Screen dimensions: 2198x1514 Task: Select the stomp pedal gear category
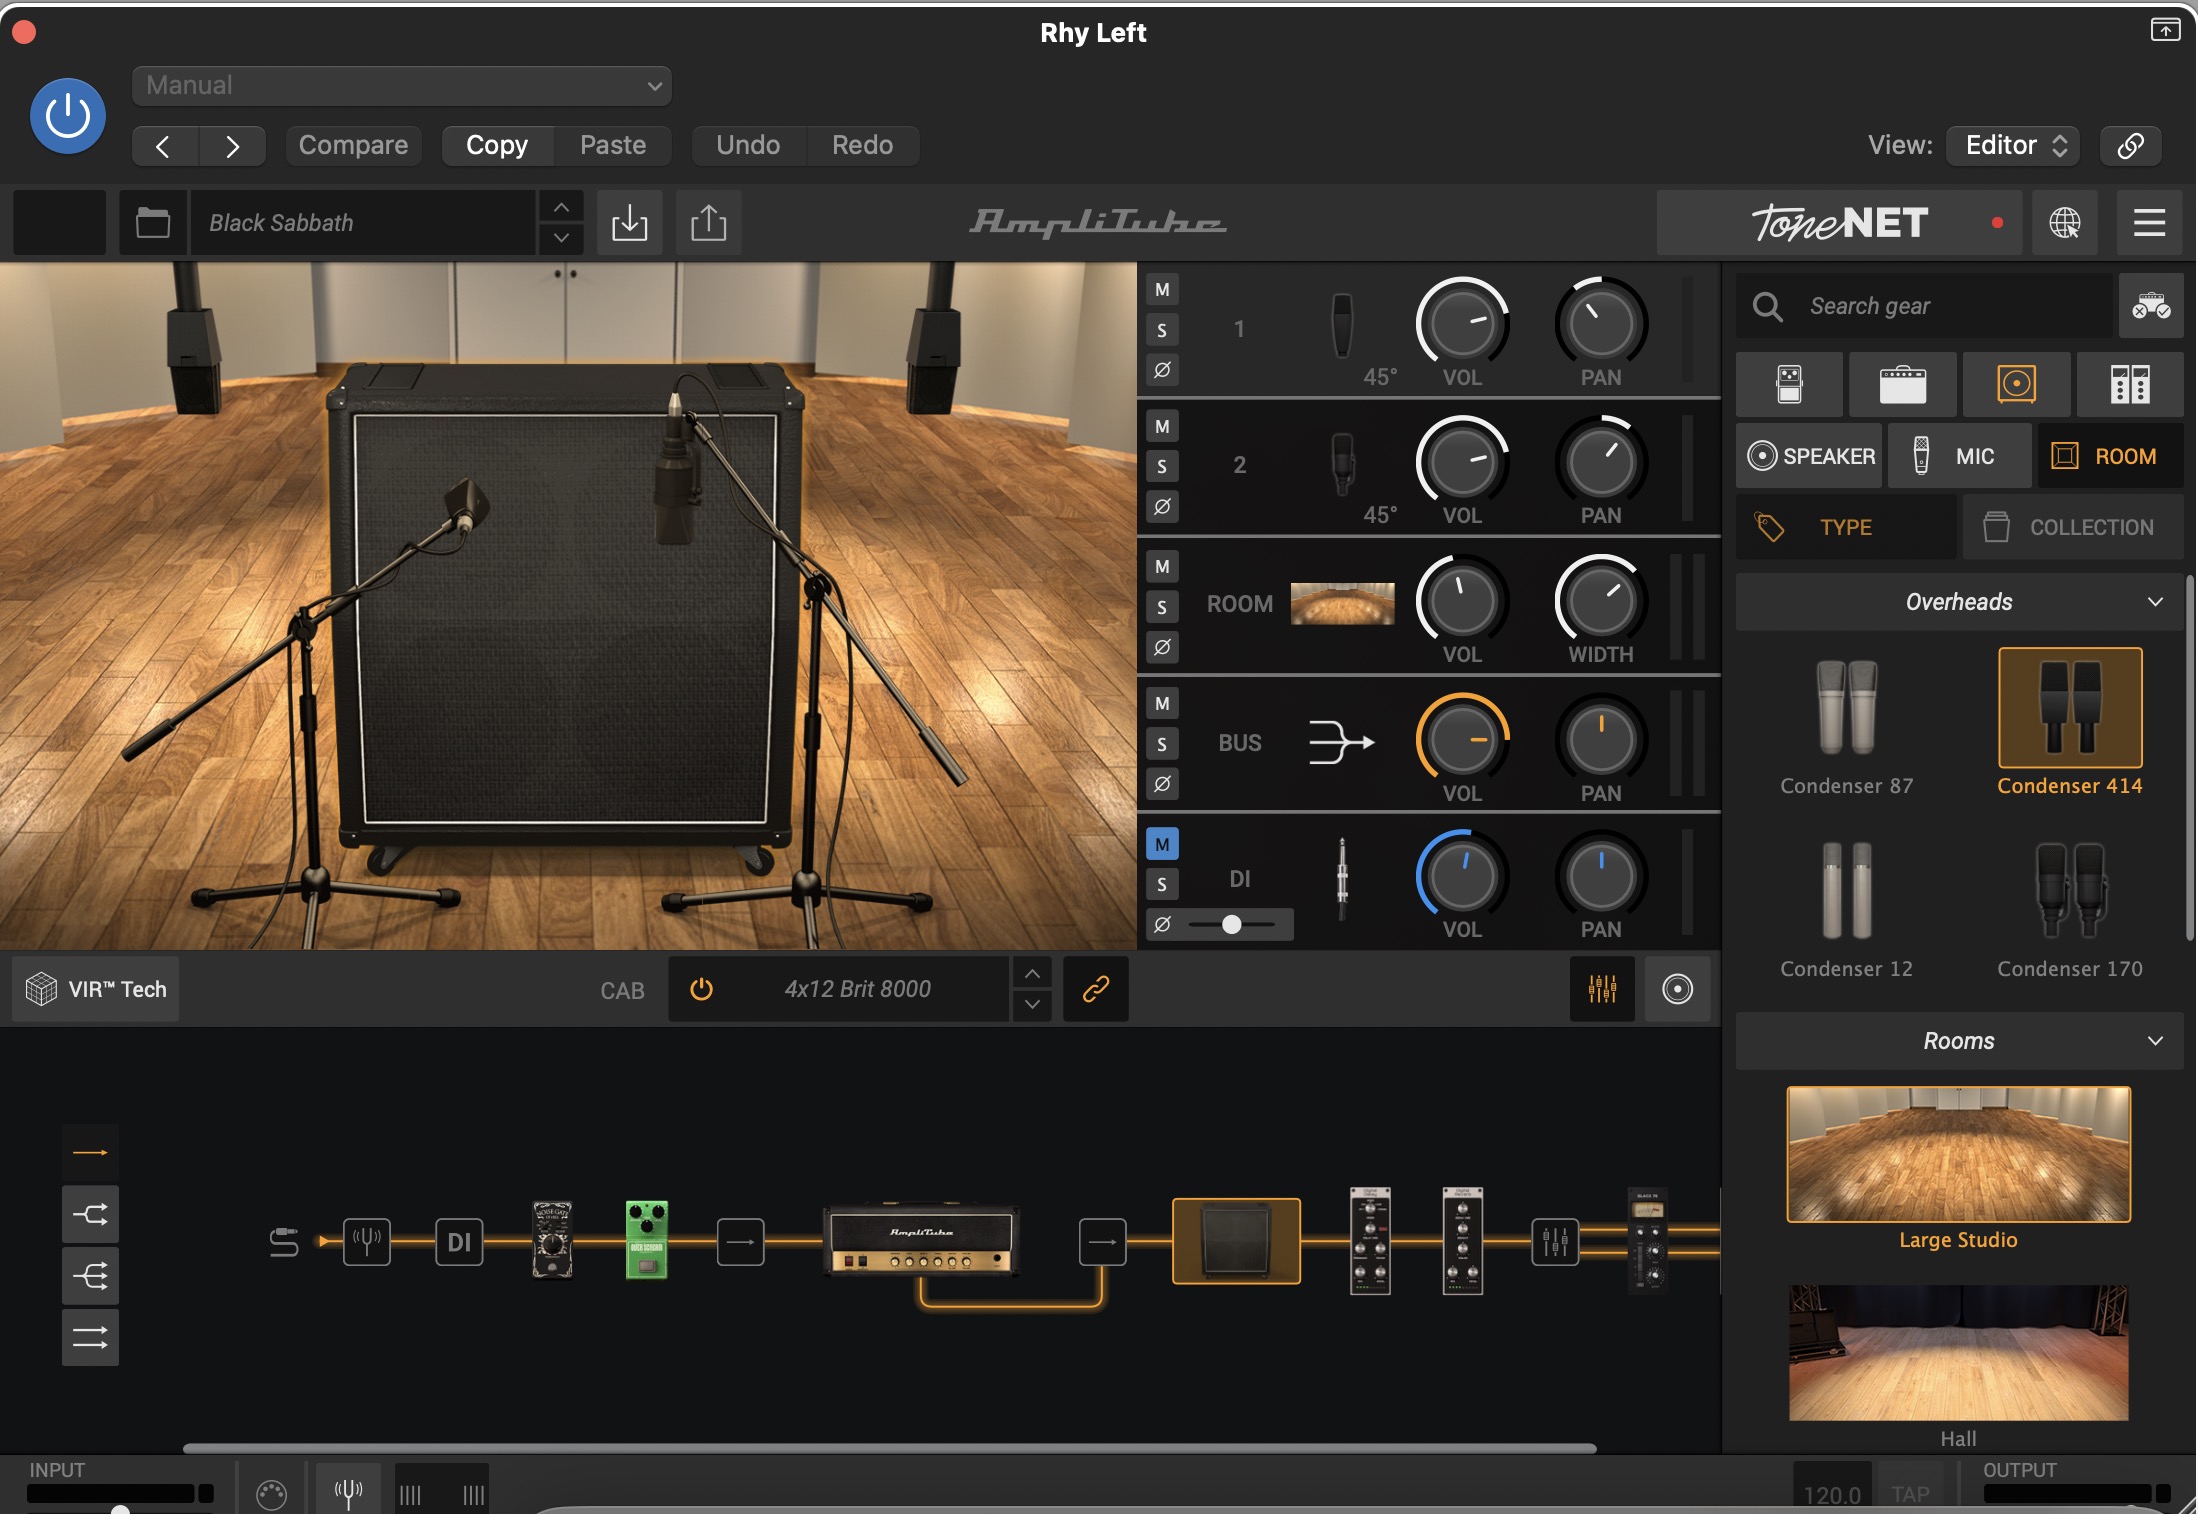pyautogui.click(x=1789, y=385)
